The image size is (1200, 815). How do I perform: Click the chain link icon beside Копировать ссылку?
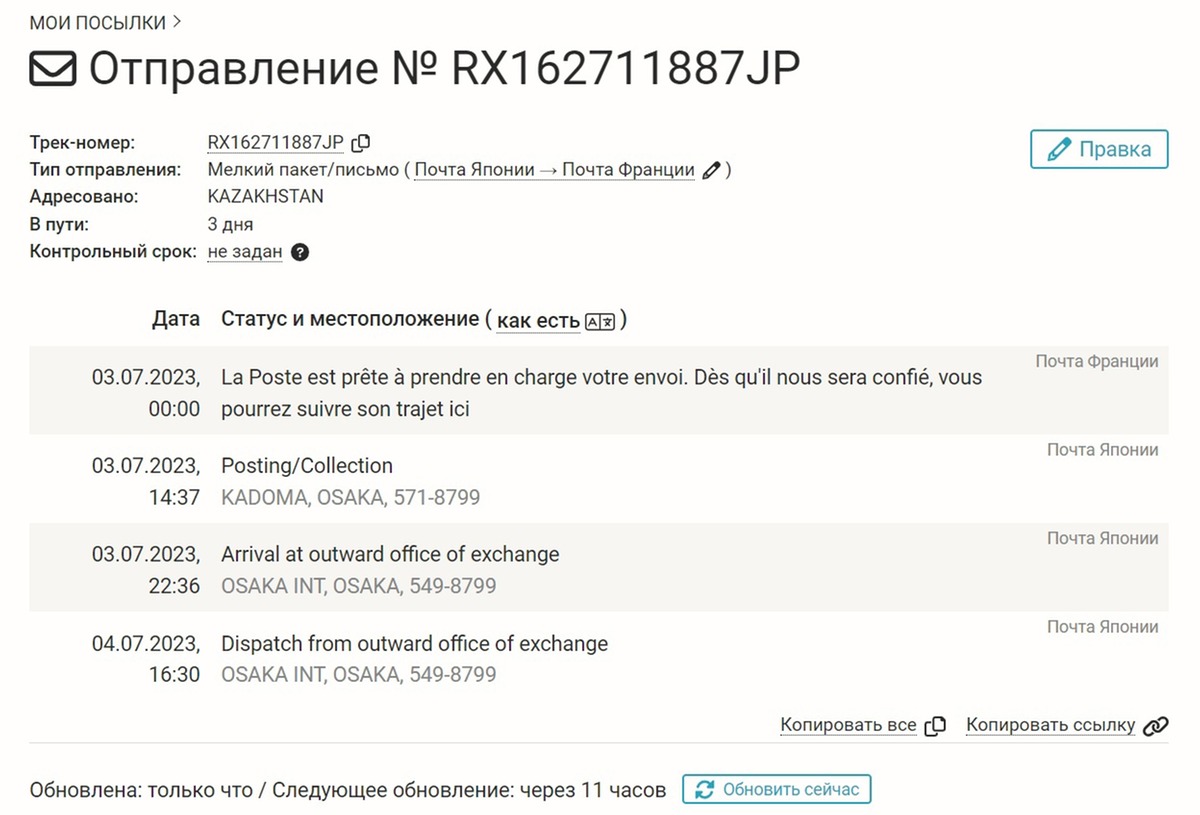point(1156,726)
